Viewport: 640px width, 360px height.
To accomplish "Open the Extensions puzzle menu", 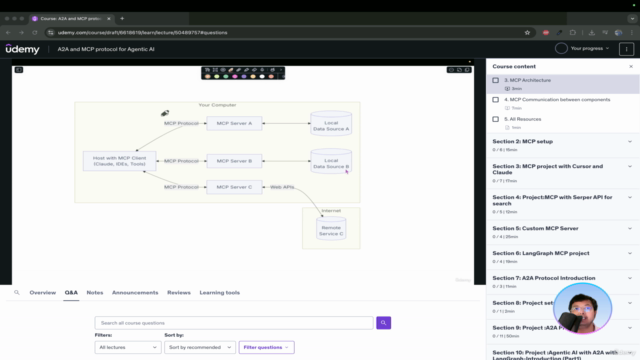I will point(573,33).
